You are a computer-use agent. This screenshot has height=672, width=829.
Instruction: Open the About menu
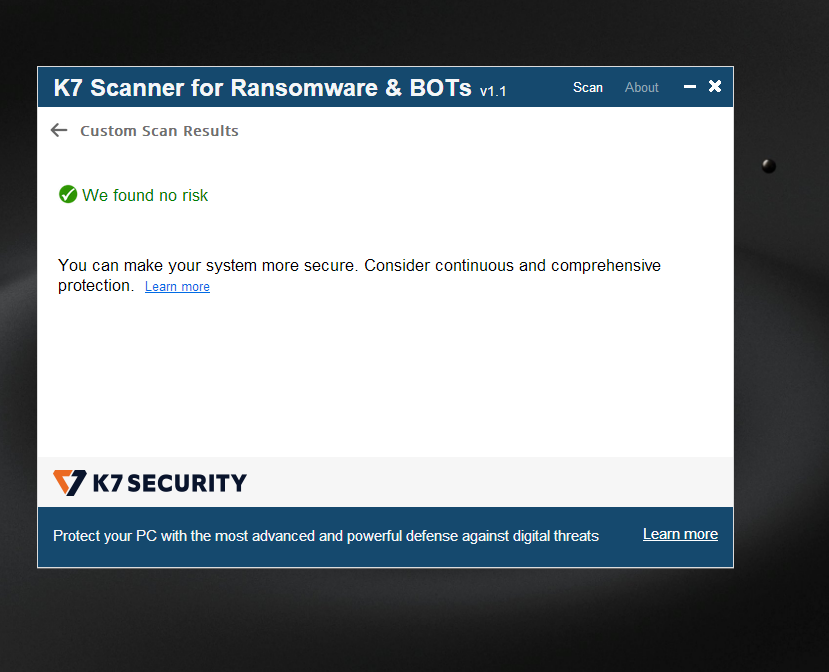tap(641, 88)
